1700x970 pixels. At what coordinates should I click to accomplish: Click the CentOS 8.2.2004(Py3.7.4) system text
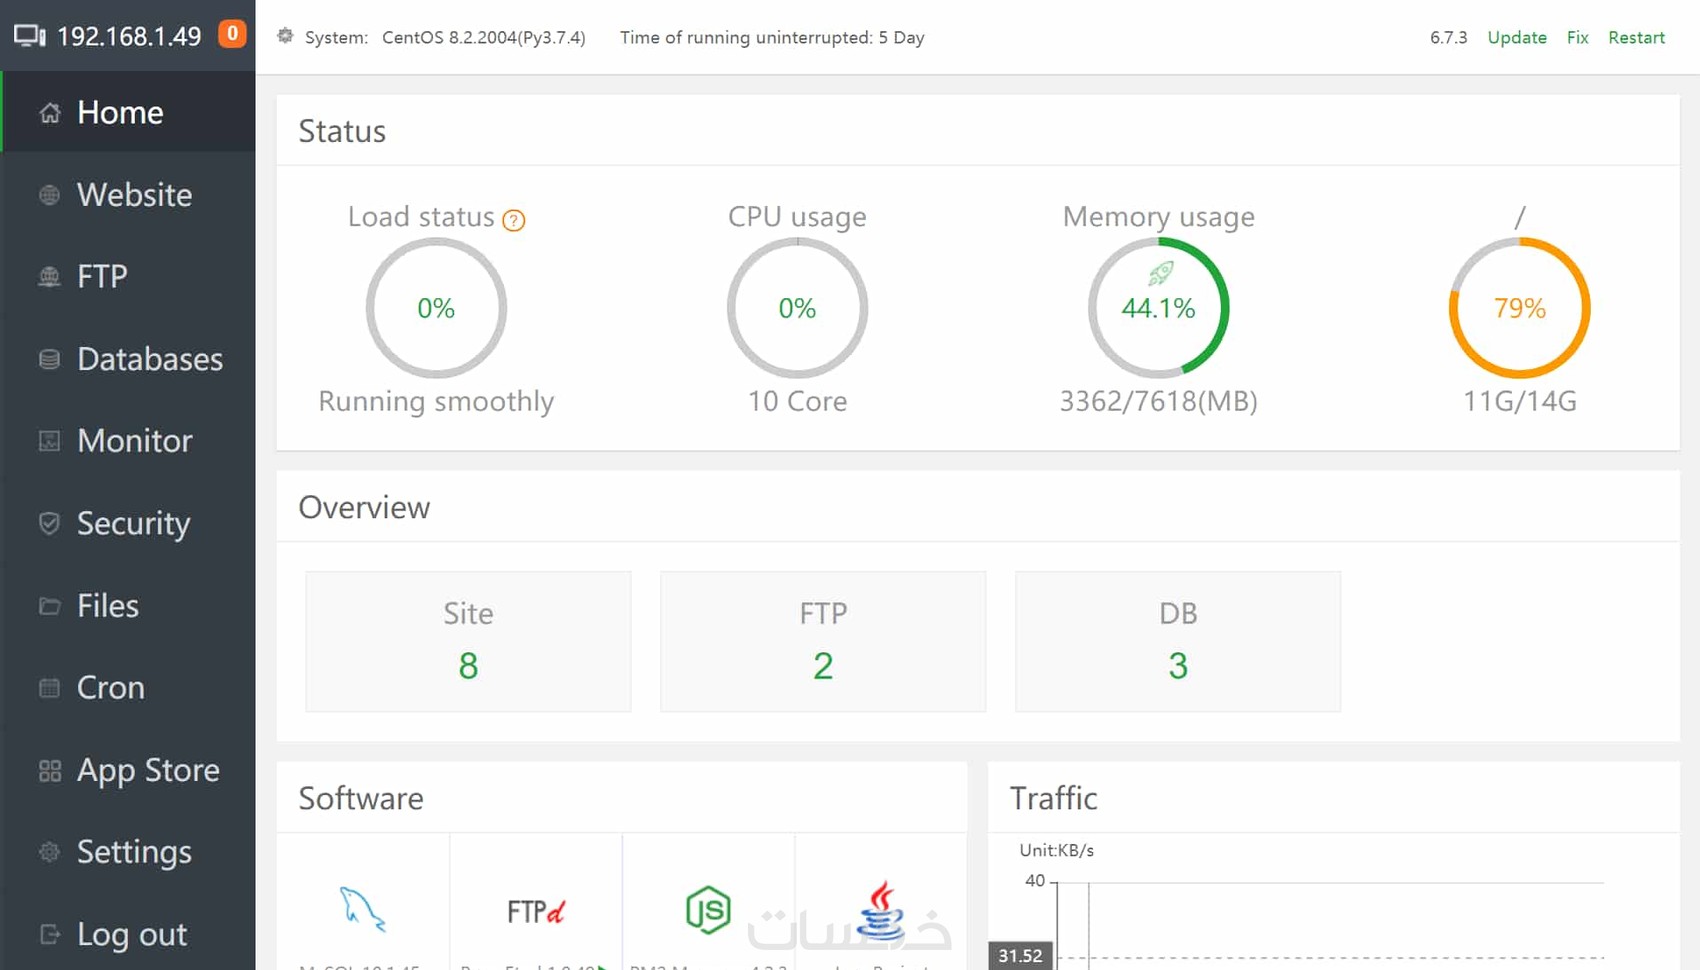[x=484, y=37]
